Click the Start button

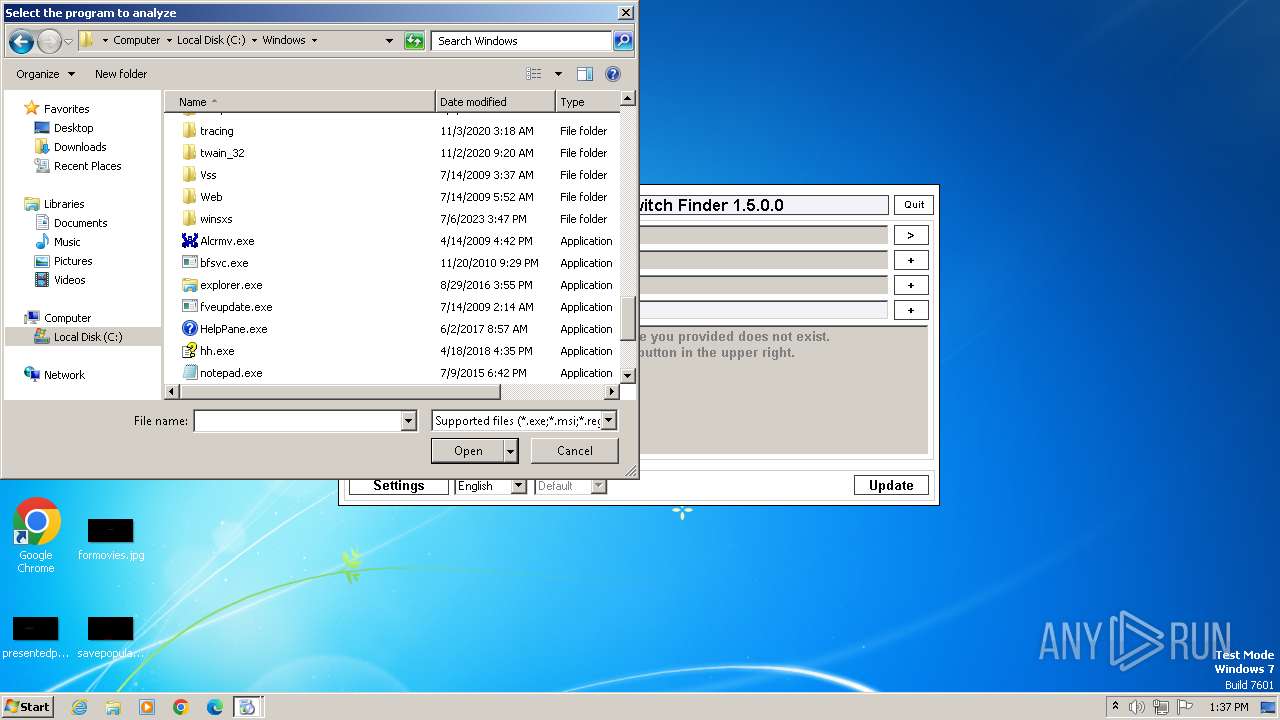click(x=27, y=707)
